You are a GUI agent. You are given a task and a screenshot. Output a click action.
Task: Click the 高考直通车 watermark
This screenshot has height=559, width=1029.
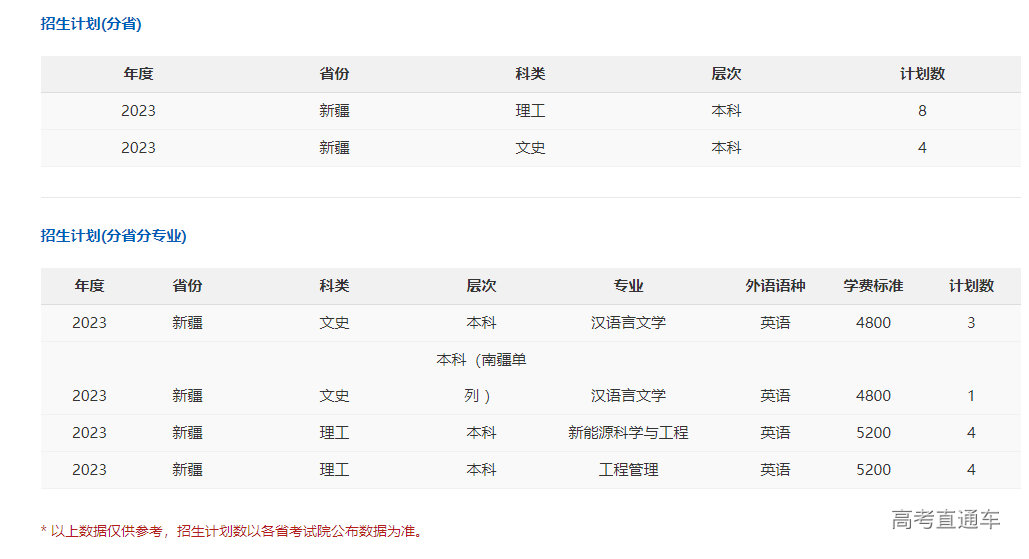tap(945, 519)
